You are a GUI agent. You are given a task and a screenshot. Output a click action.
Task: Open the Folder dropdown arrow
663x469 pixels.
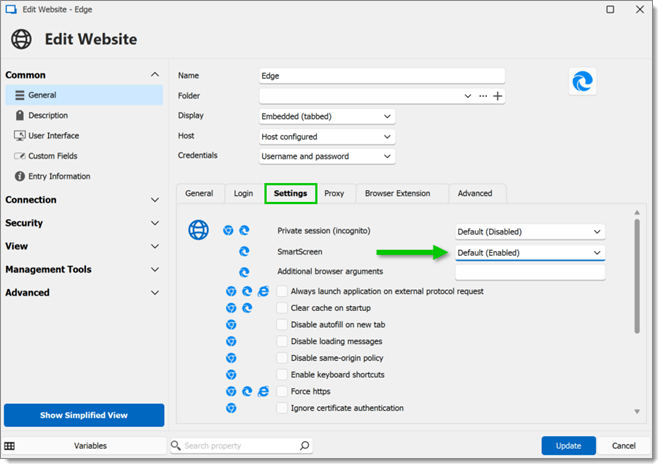[x=468, y=96]
